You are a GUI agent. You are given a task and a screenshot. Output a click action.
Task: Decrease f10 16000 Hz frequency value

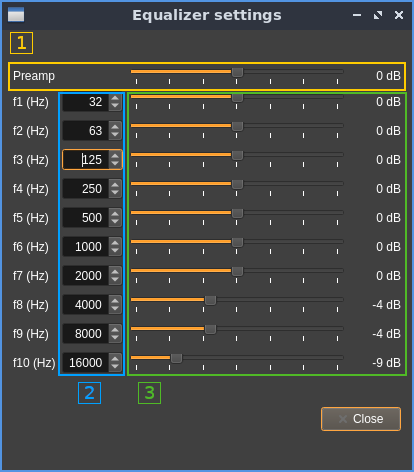point(115,366)
